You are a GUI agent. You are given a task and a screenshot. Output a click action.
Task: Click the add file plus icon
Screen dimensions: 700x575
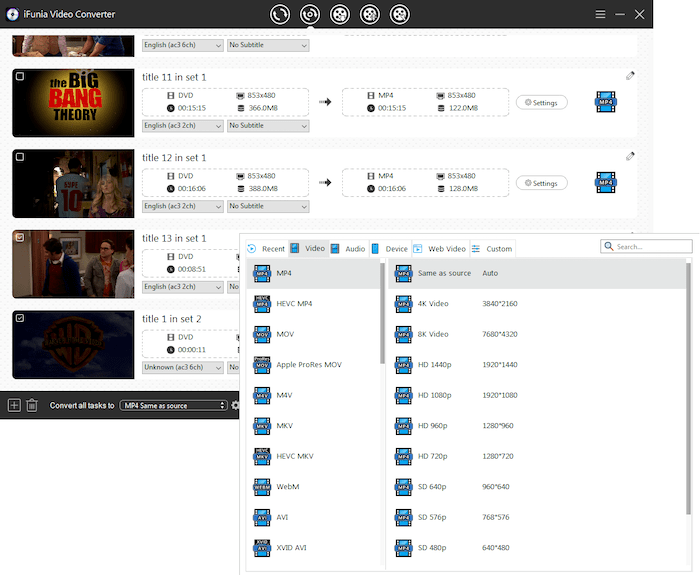click(x=14, y=405)
